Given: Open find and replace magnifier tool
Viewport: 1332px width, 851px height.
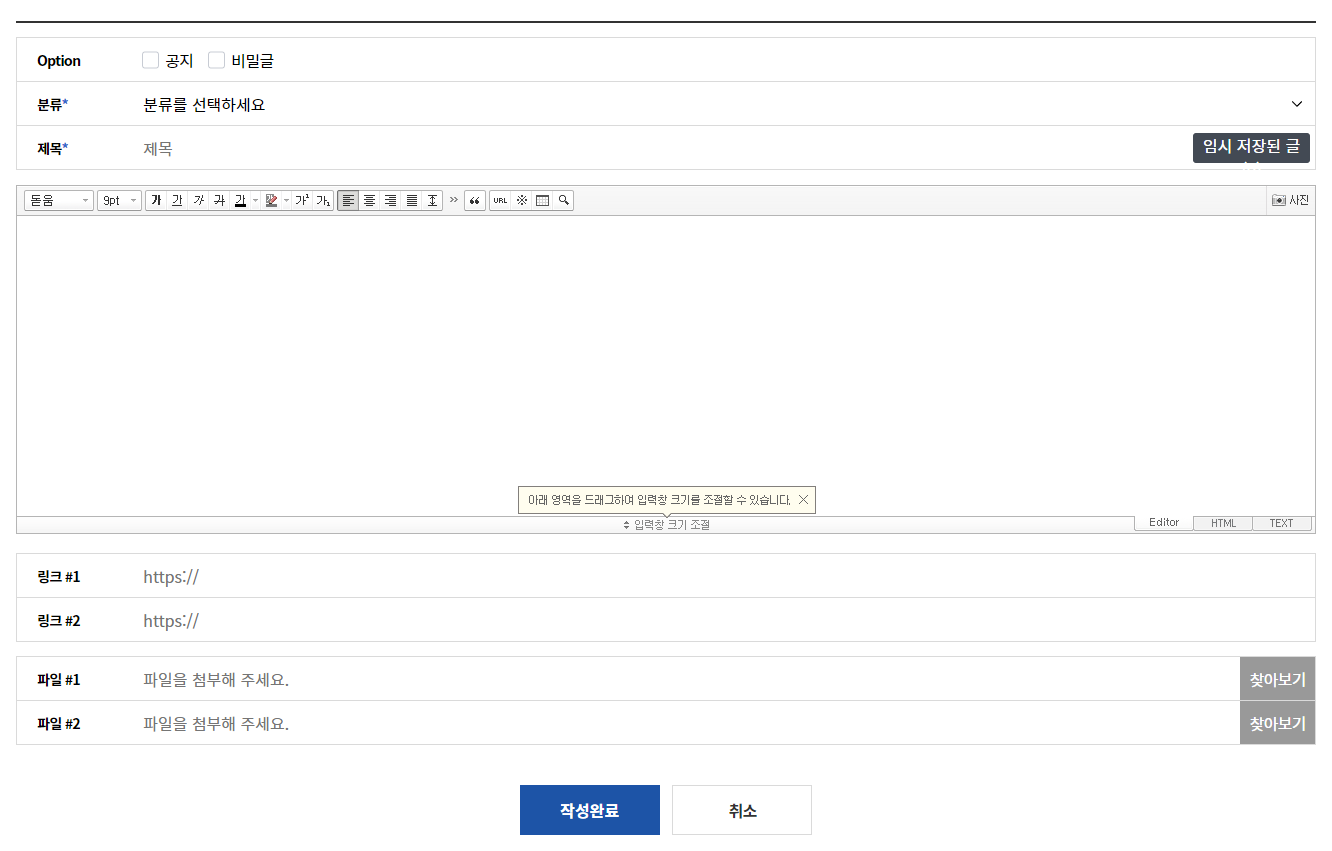Looking at the screenshot, I should click(564, 201).
